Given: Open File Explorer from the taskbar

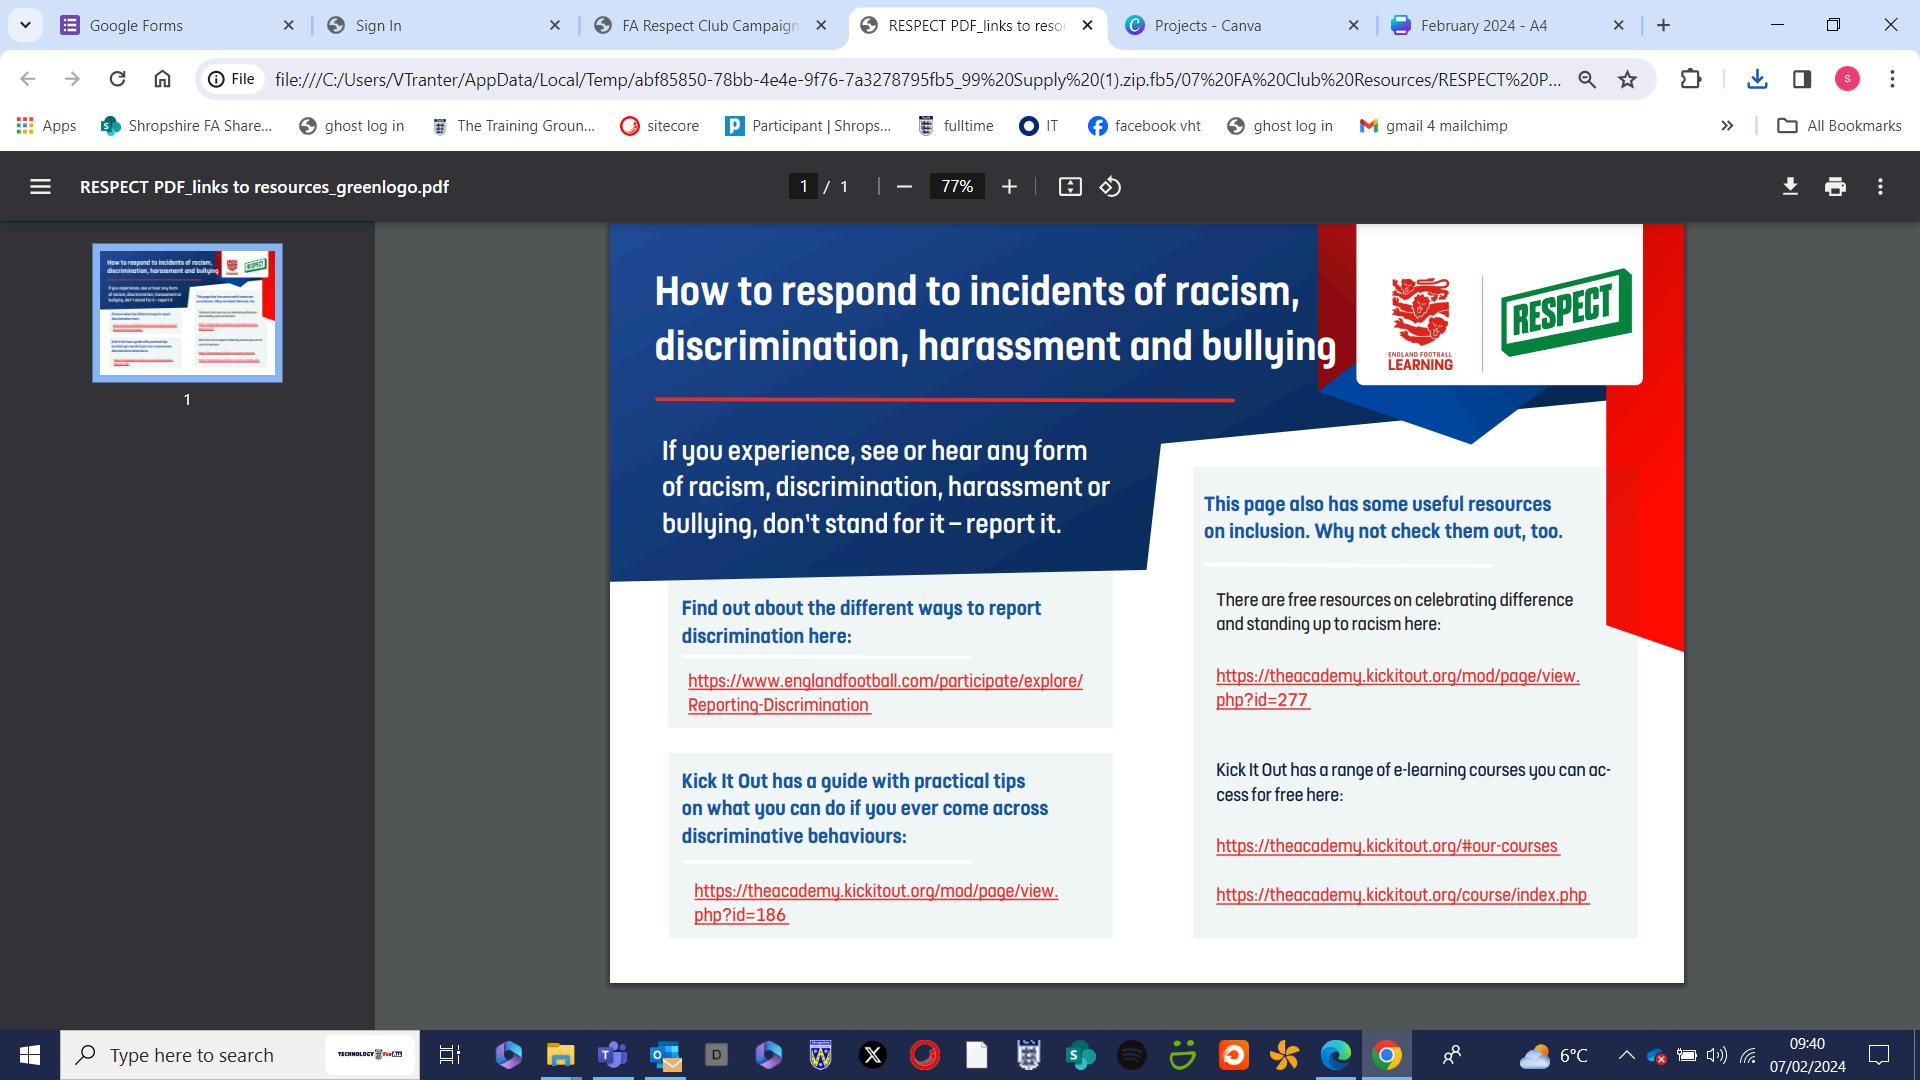Looking at the screenshot, I should click(560, 1055).
